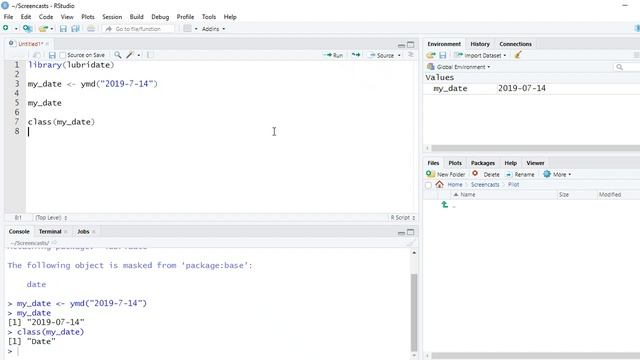Expand recent files arrow beside Open File

click(x=52, y=29)
